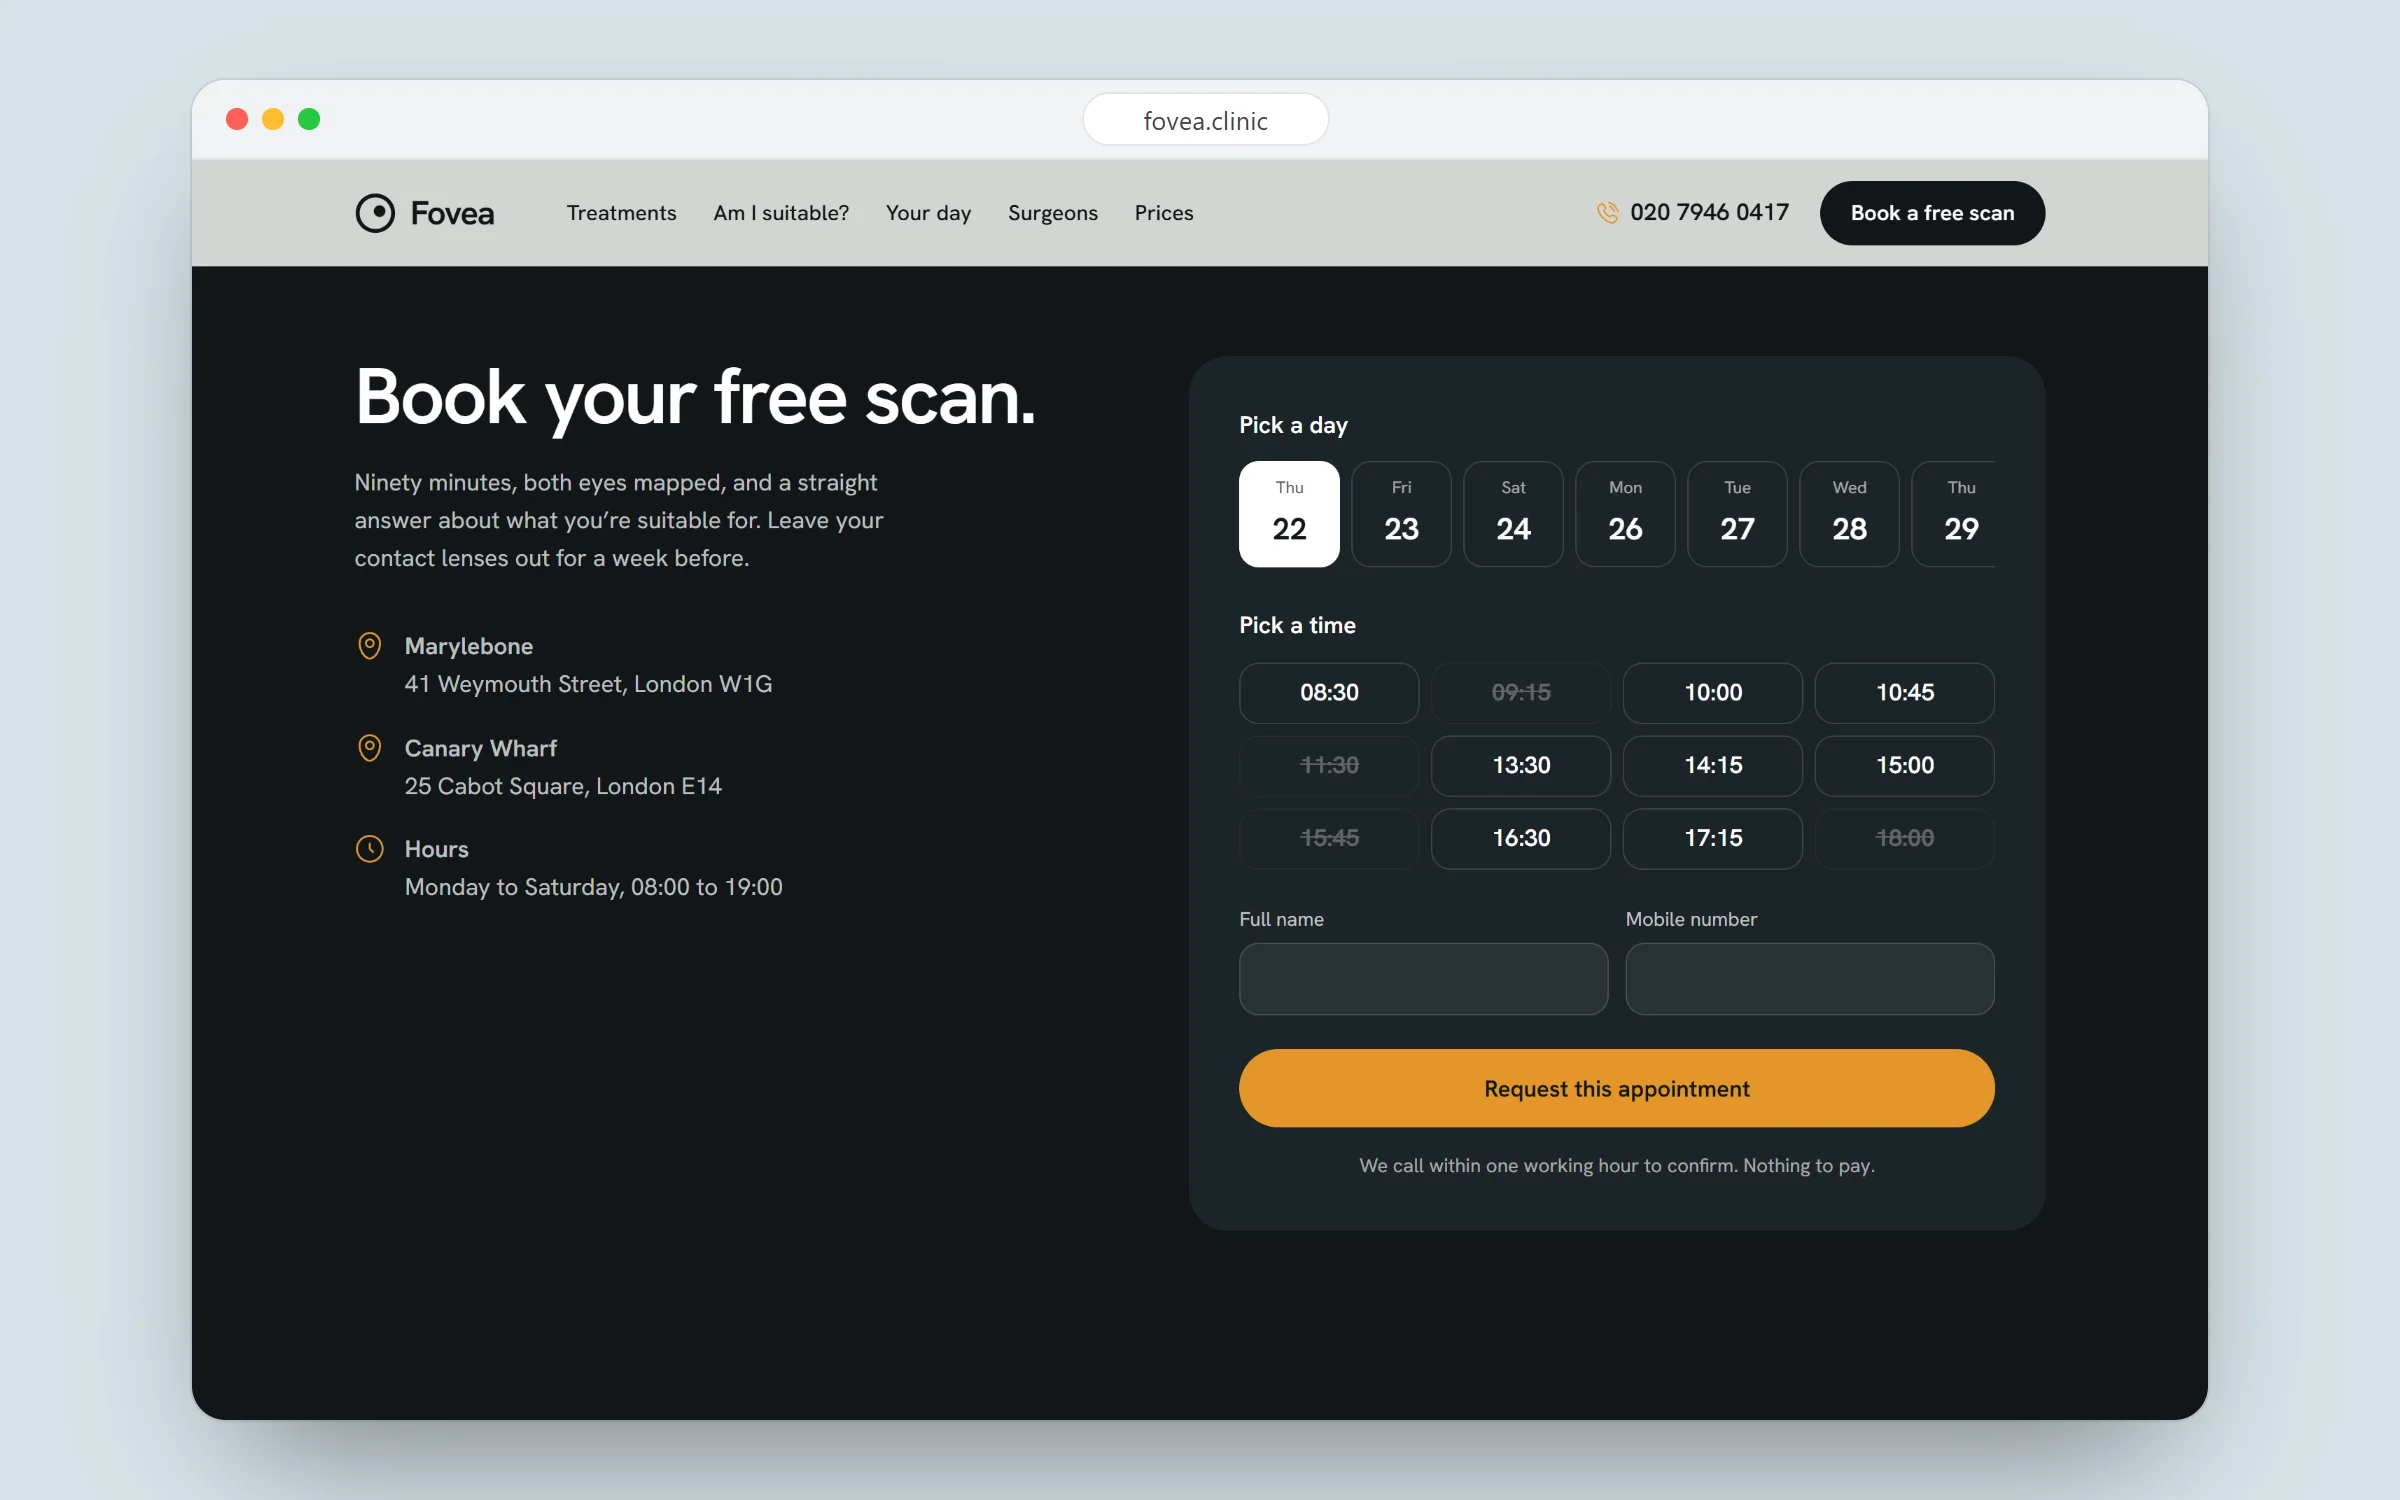Click the phone icon beside 020 7946 0417
The image size is (2400, 1500).
1607,213
